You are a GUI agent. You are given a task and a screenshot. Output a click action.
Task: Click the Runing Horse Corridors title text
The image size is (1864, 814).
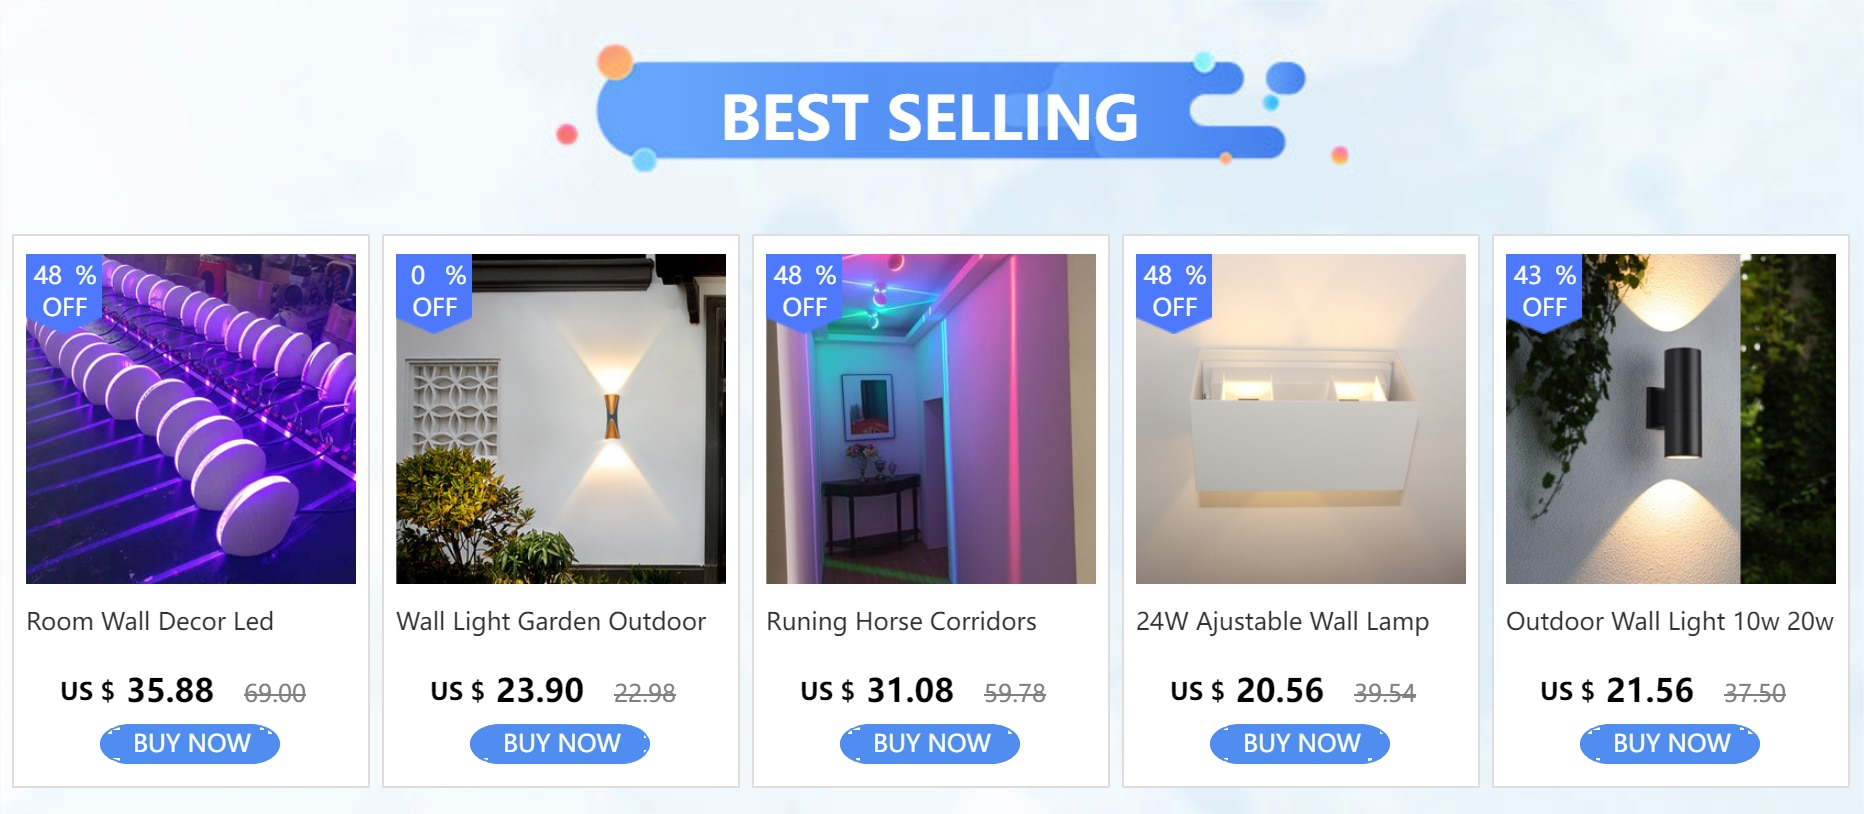tap(901, 622)
